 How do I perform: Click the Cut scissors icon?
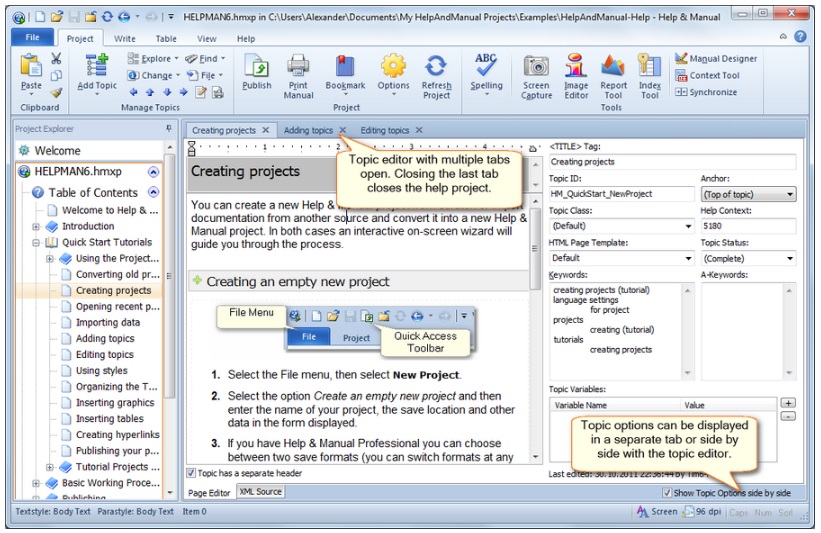pyautogui.click(x=56, y=58)
